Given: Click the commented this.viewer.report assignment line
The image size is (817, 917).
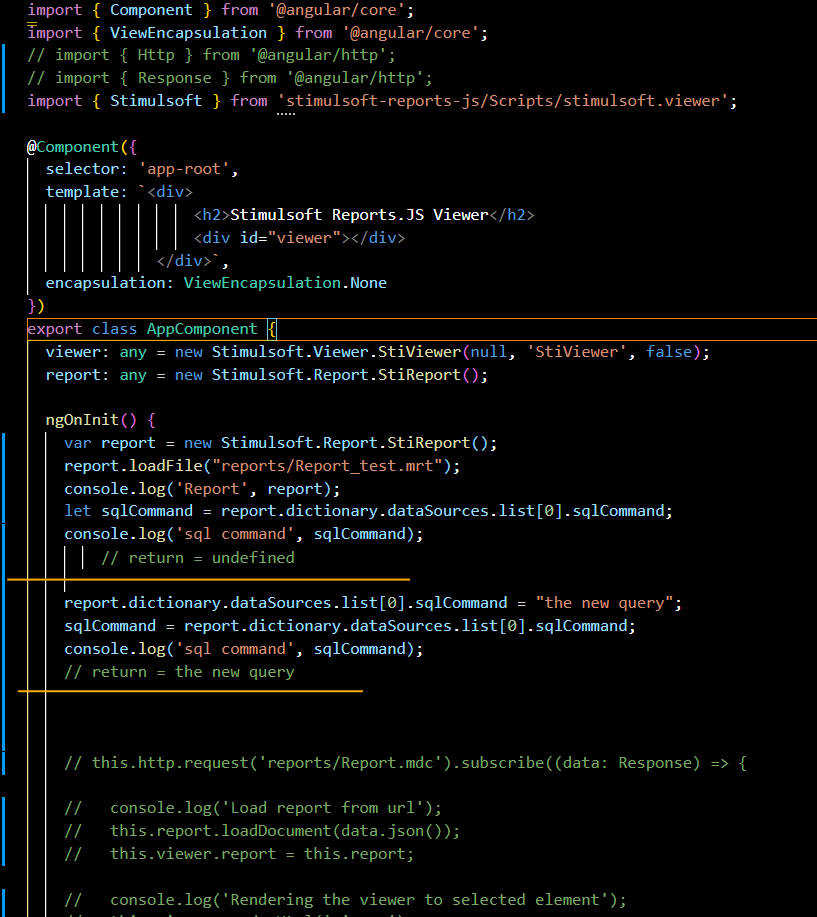Looking at the screenshot, I should click(x=239, y=854).
